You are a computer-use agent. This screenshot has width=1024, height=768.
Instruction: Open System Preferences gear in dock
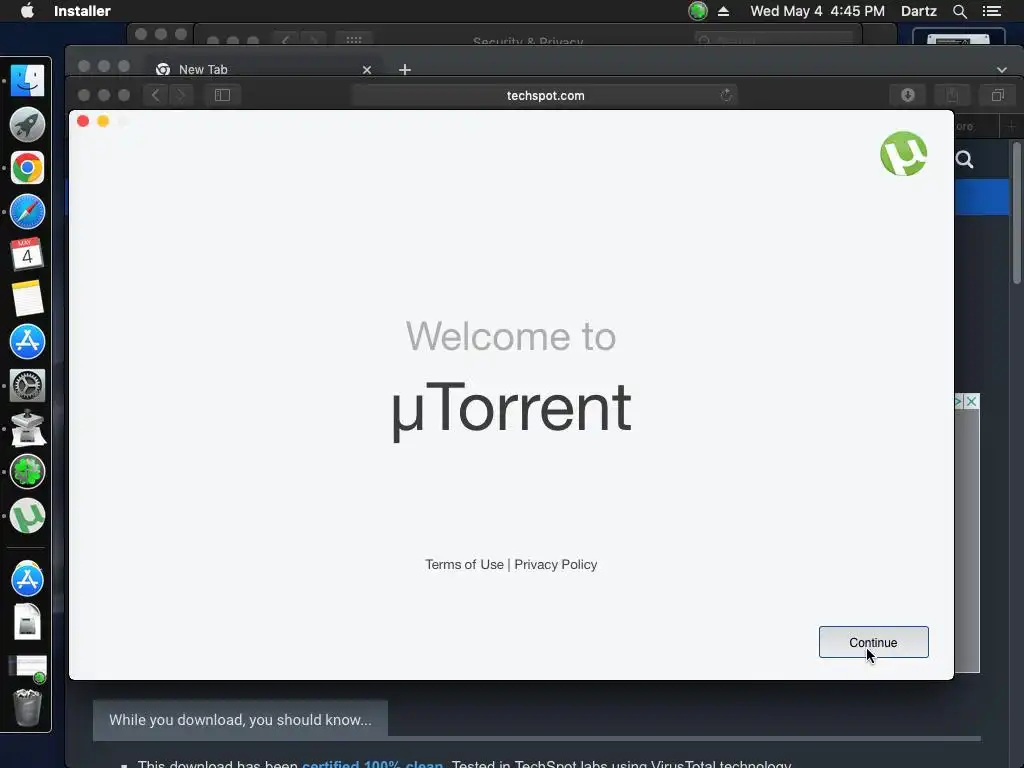click(27, 385)
